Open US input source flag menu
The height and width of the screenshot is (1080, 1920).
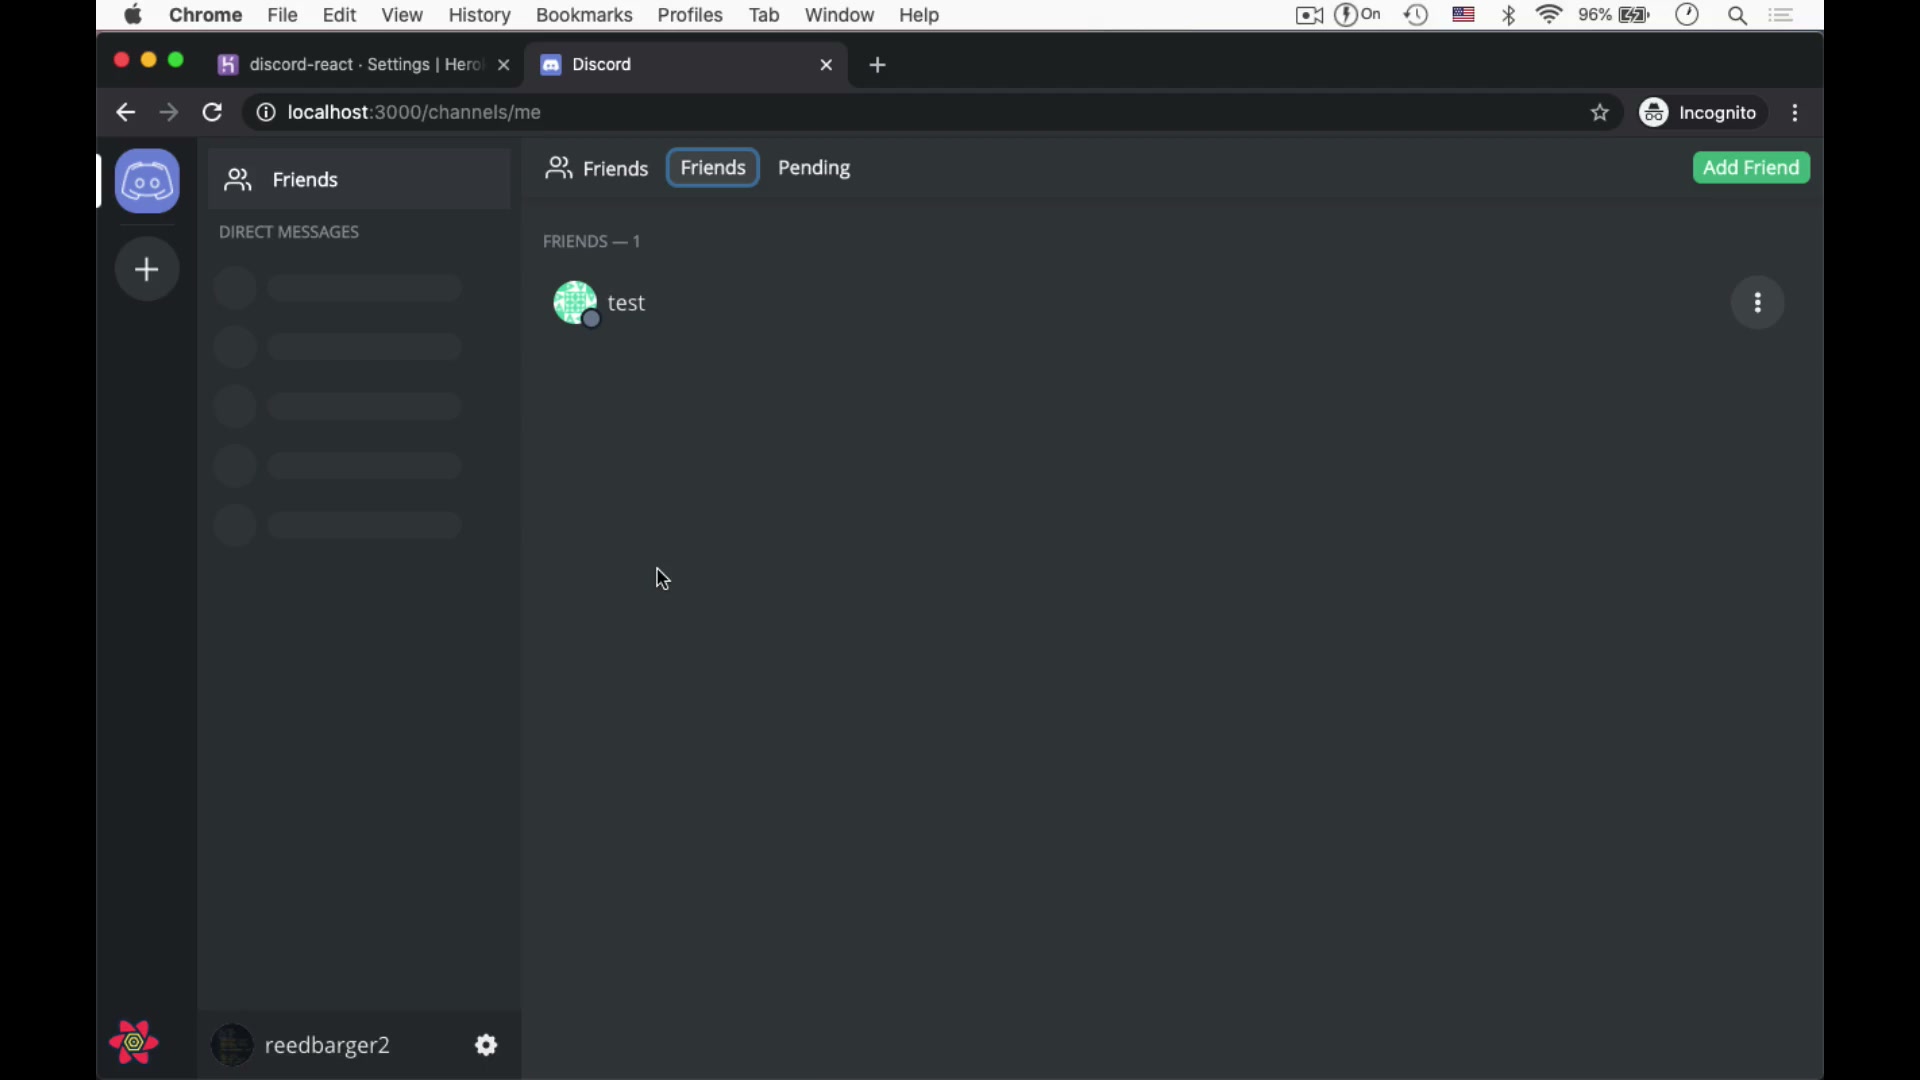tap(1464, 15)
